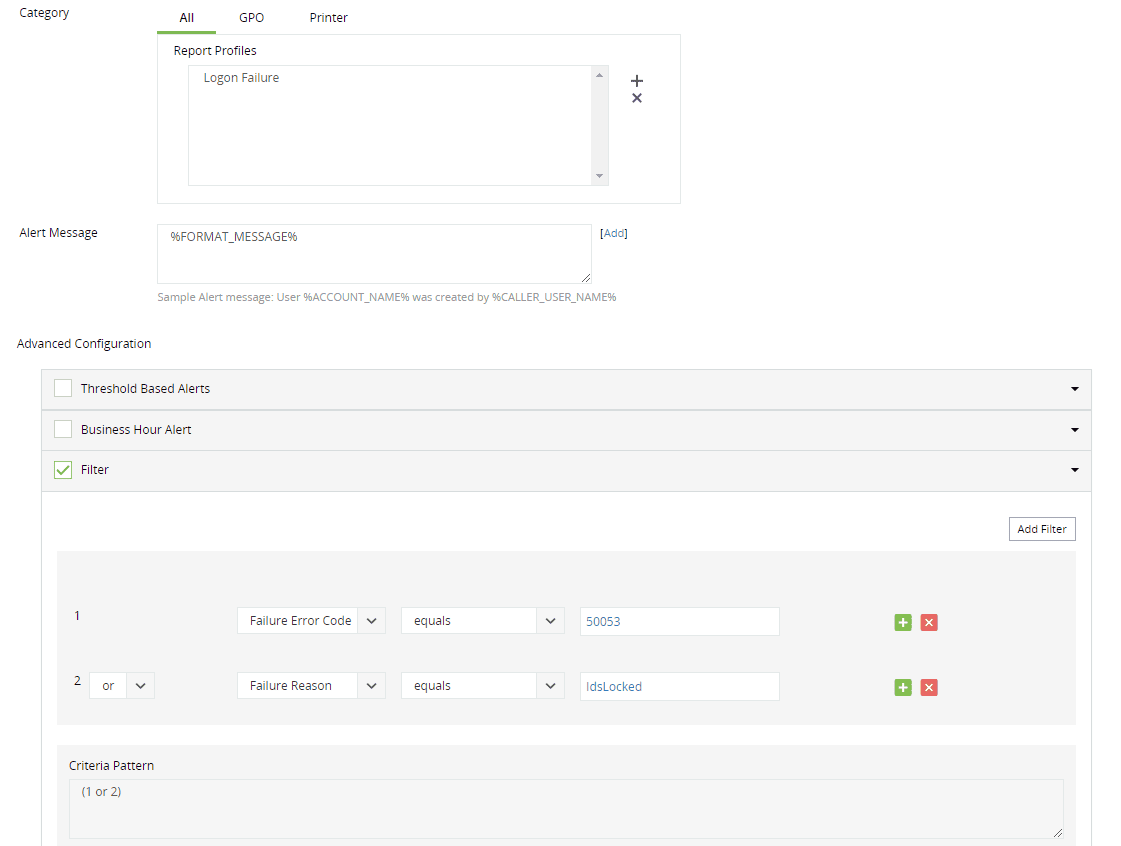Click the Add Filter button

(1041, 529)
